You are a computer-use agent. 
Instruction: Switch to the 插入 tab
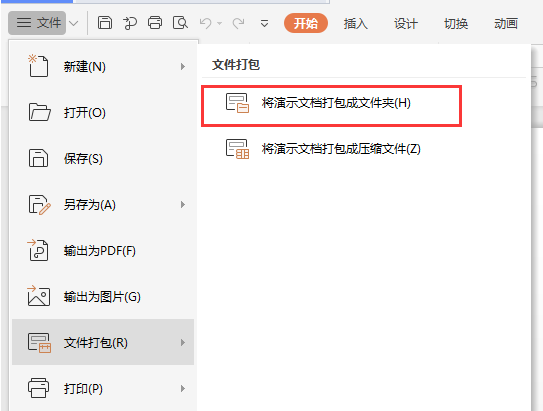pyautogui.click(x=356, y=23)
